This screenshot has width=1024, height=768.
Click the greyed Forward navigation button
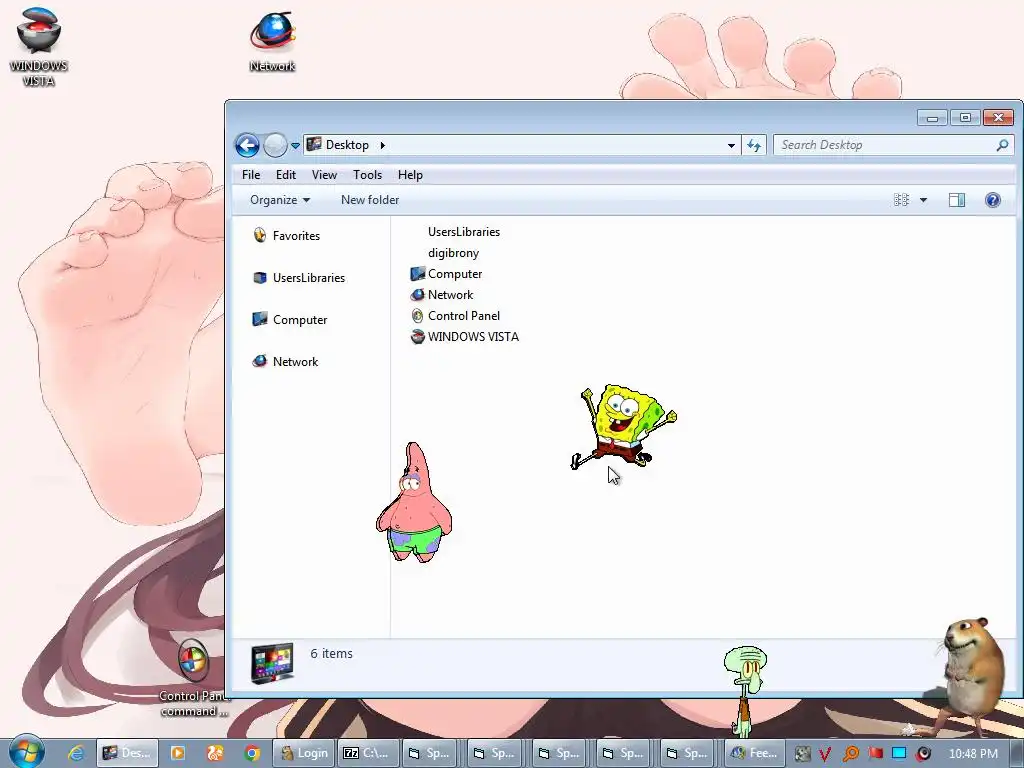pos(275,145)
